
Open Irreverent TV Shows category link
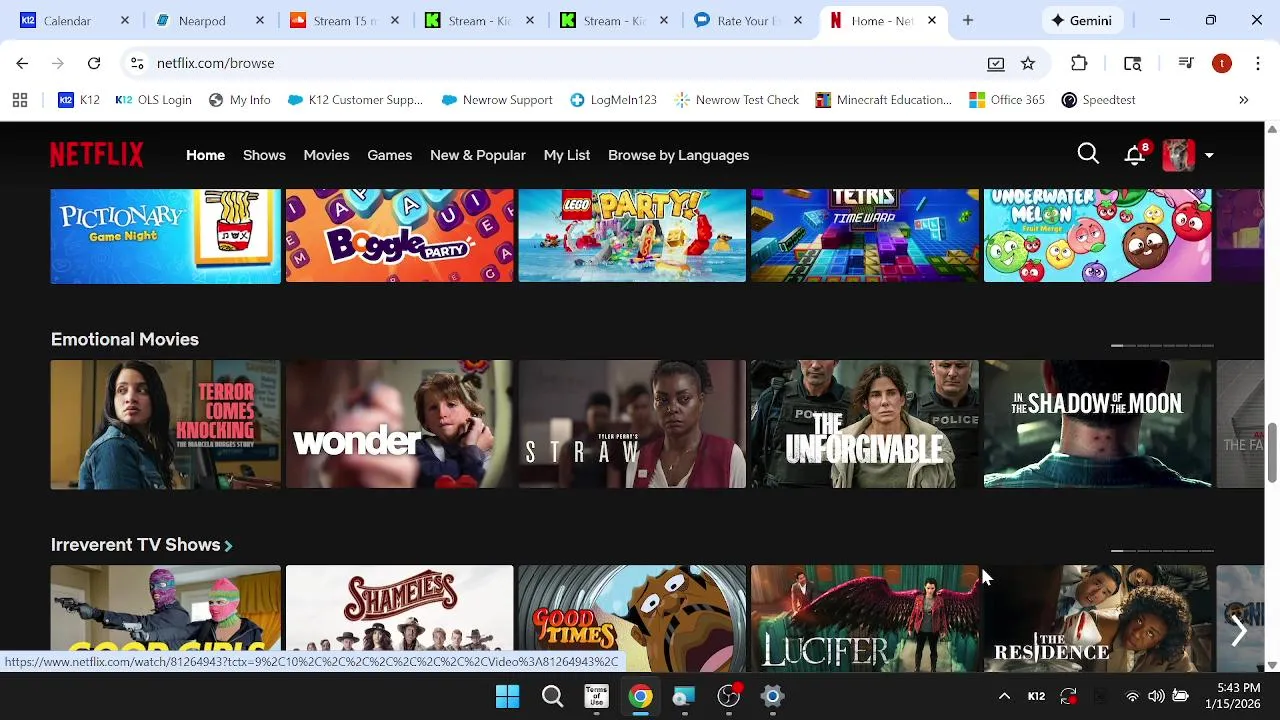tap(141, 545)
